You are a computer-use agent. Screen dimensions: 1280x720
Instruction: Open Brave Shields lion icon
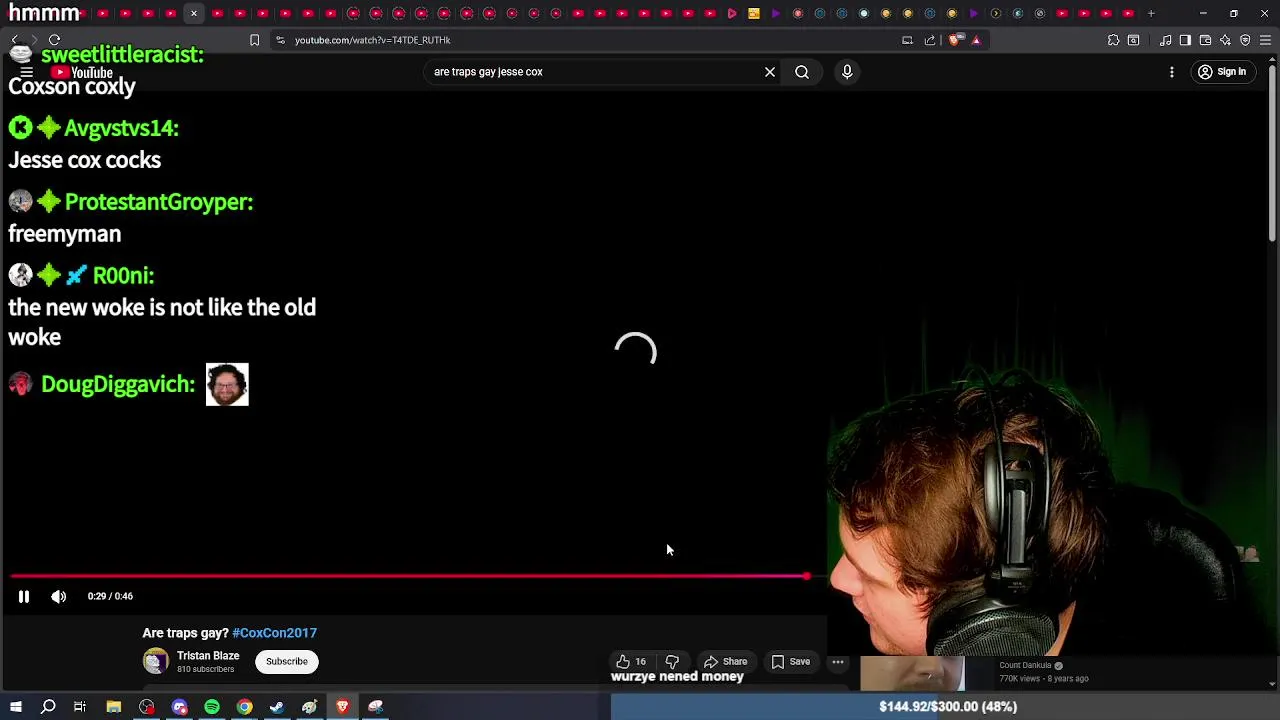955,40
